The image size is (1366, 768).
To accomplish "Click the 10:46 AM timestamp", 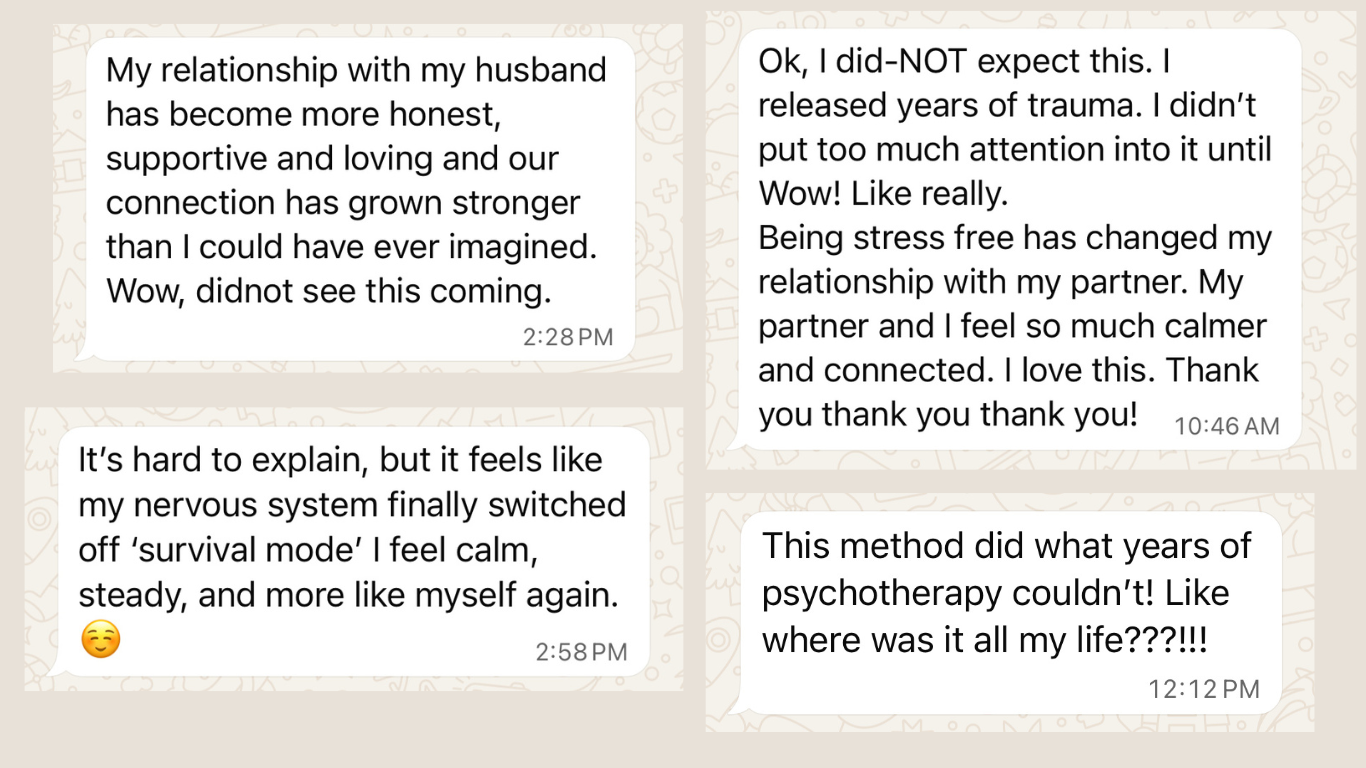I will coord(1226,426).
